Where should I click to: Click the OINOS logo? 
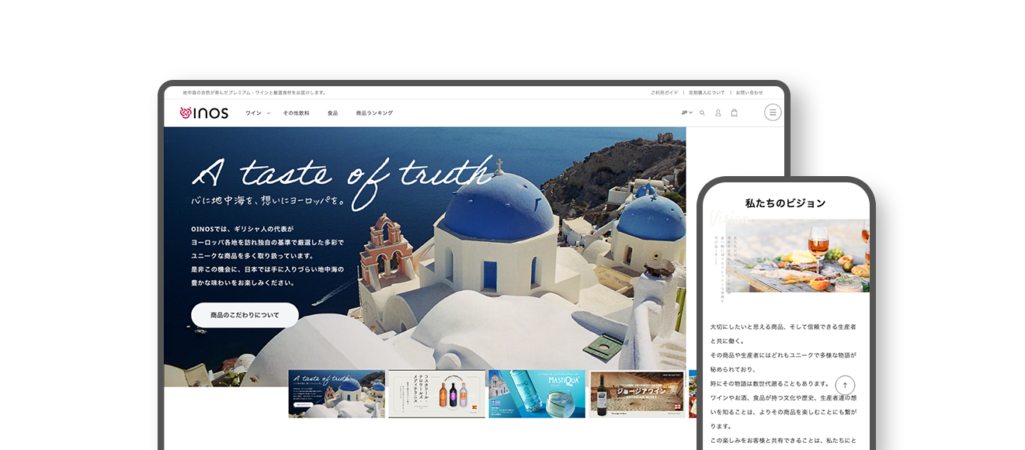(204, 113)
